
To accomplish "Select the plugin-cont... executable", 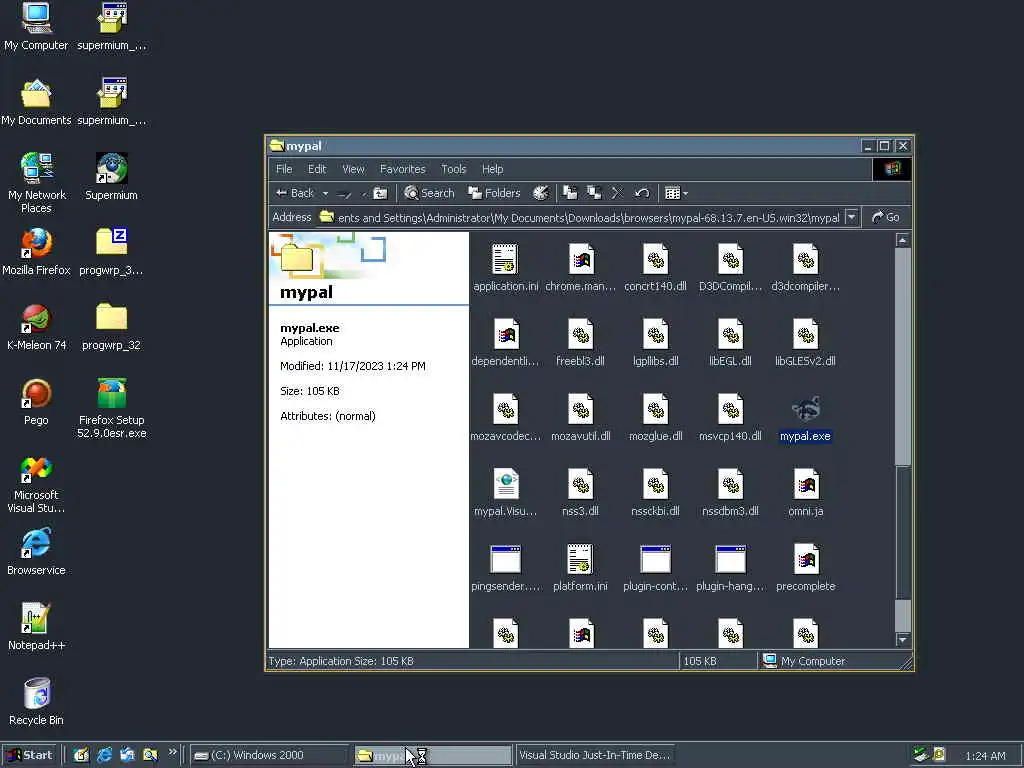I will pos(655,568).
